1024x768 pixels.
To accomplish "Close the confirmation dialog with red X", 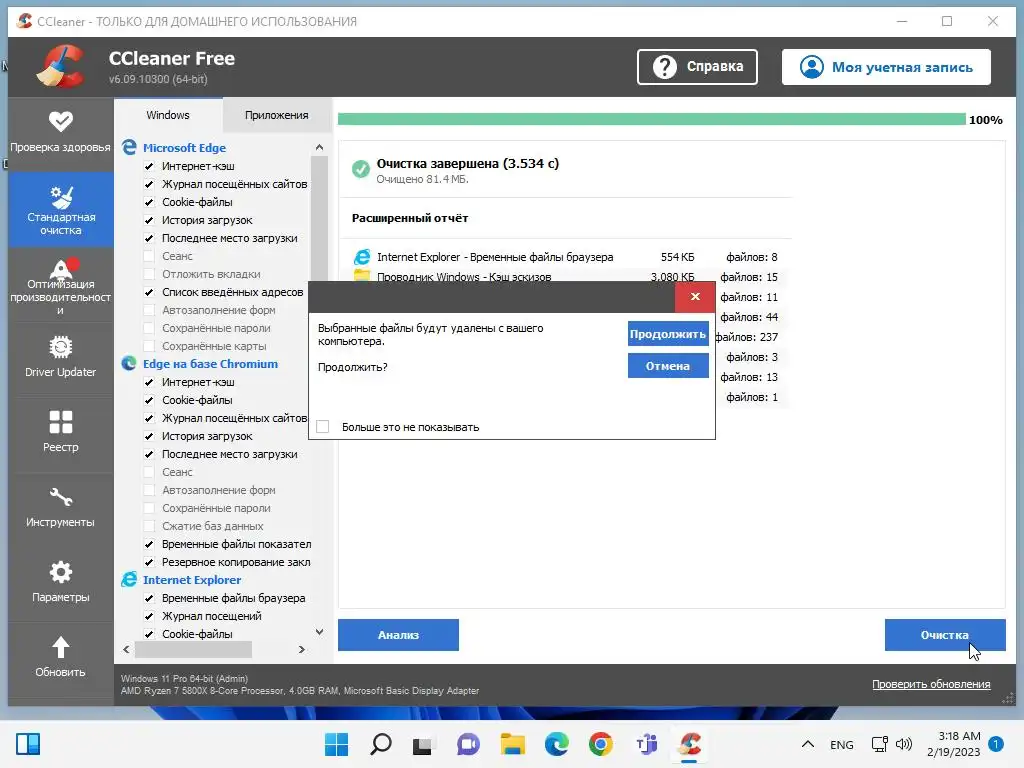I will pos(696,296).
